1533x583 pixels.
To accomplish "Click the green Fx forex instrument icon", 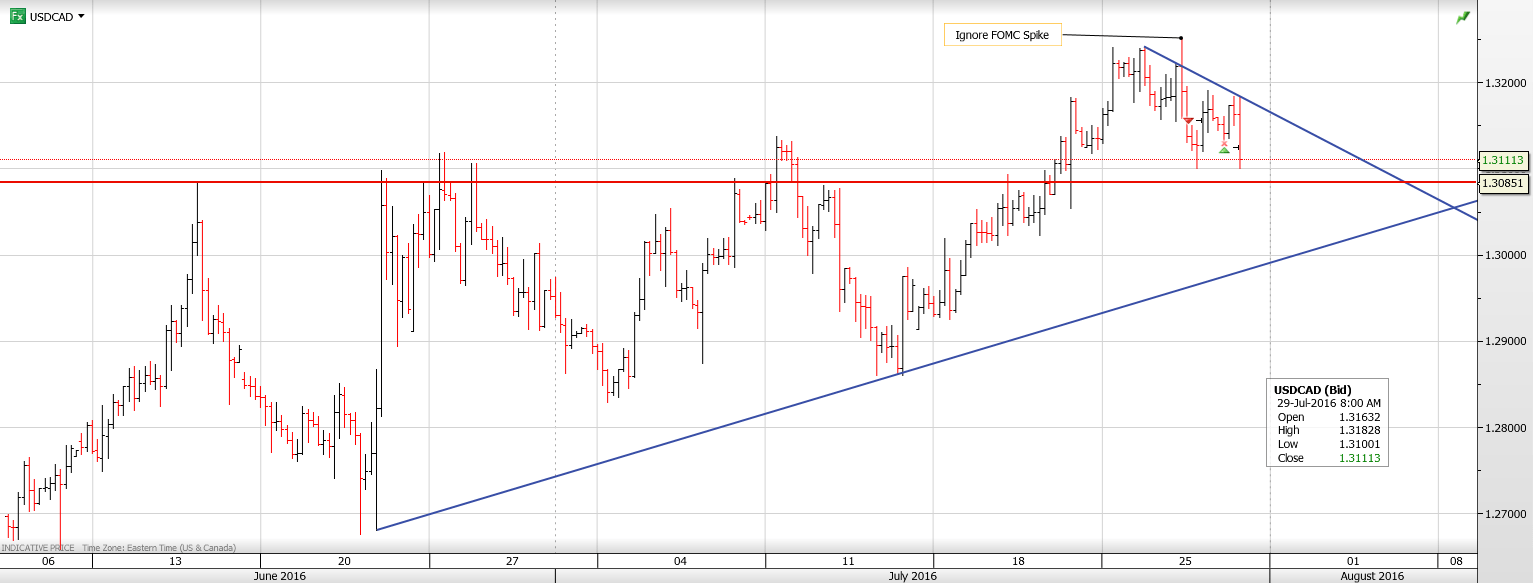I will pyautogui.click(x=18, y=16).
